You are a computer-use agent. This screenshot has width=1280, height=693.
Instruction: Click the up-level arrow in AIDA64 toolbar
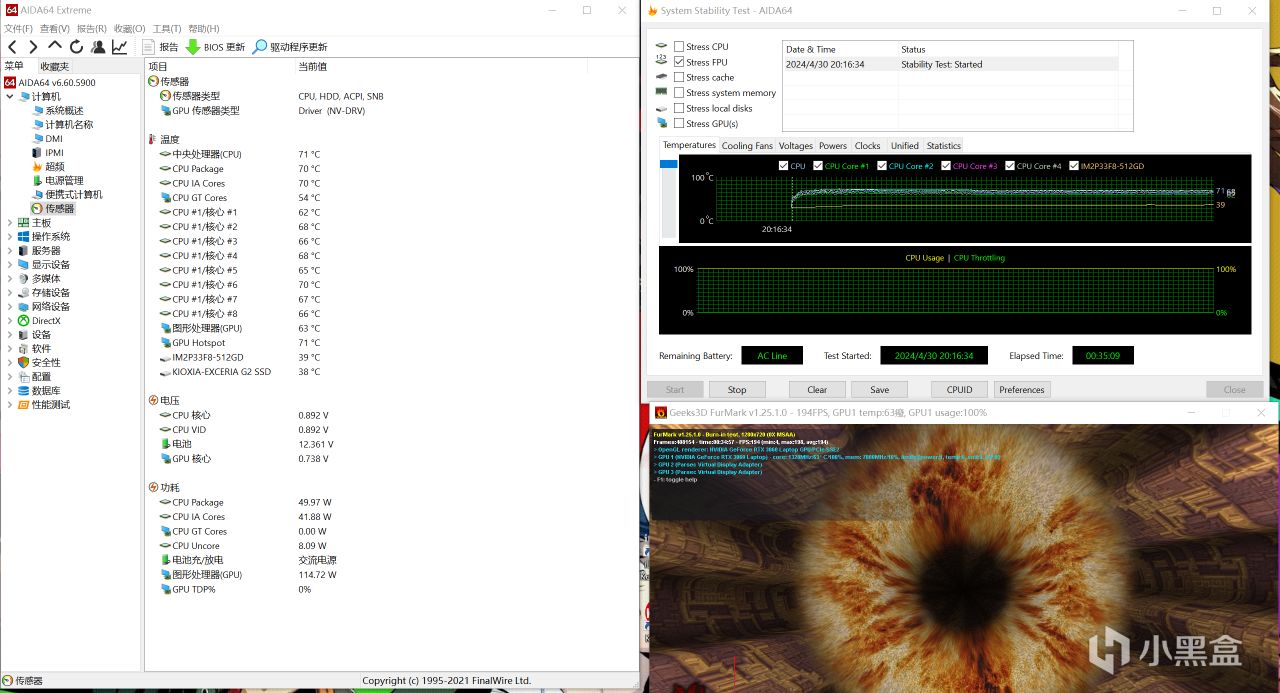(55, 46)
